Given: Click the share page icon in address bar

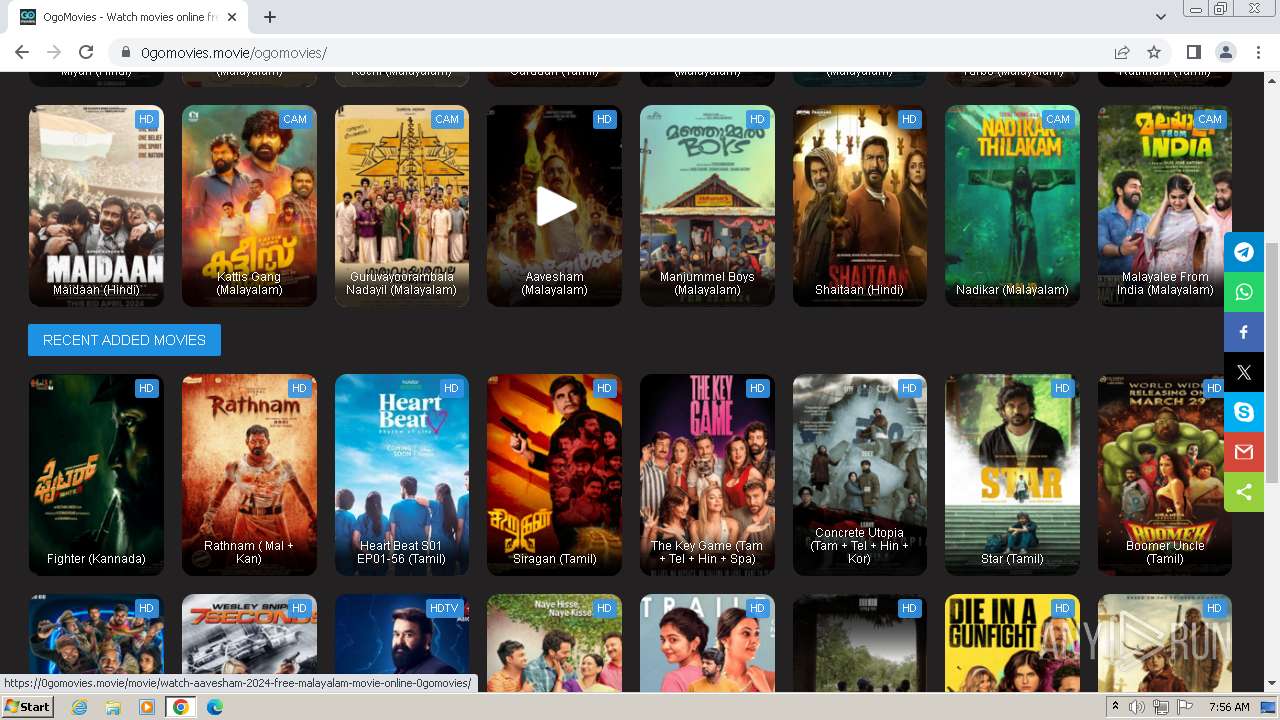Looking at the screenshot, I should pos(1122,52).
